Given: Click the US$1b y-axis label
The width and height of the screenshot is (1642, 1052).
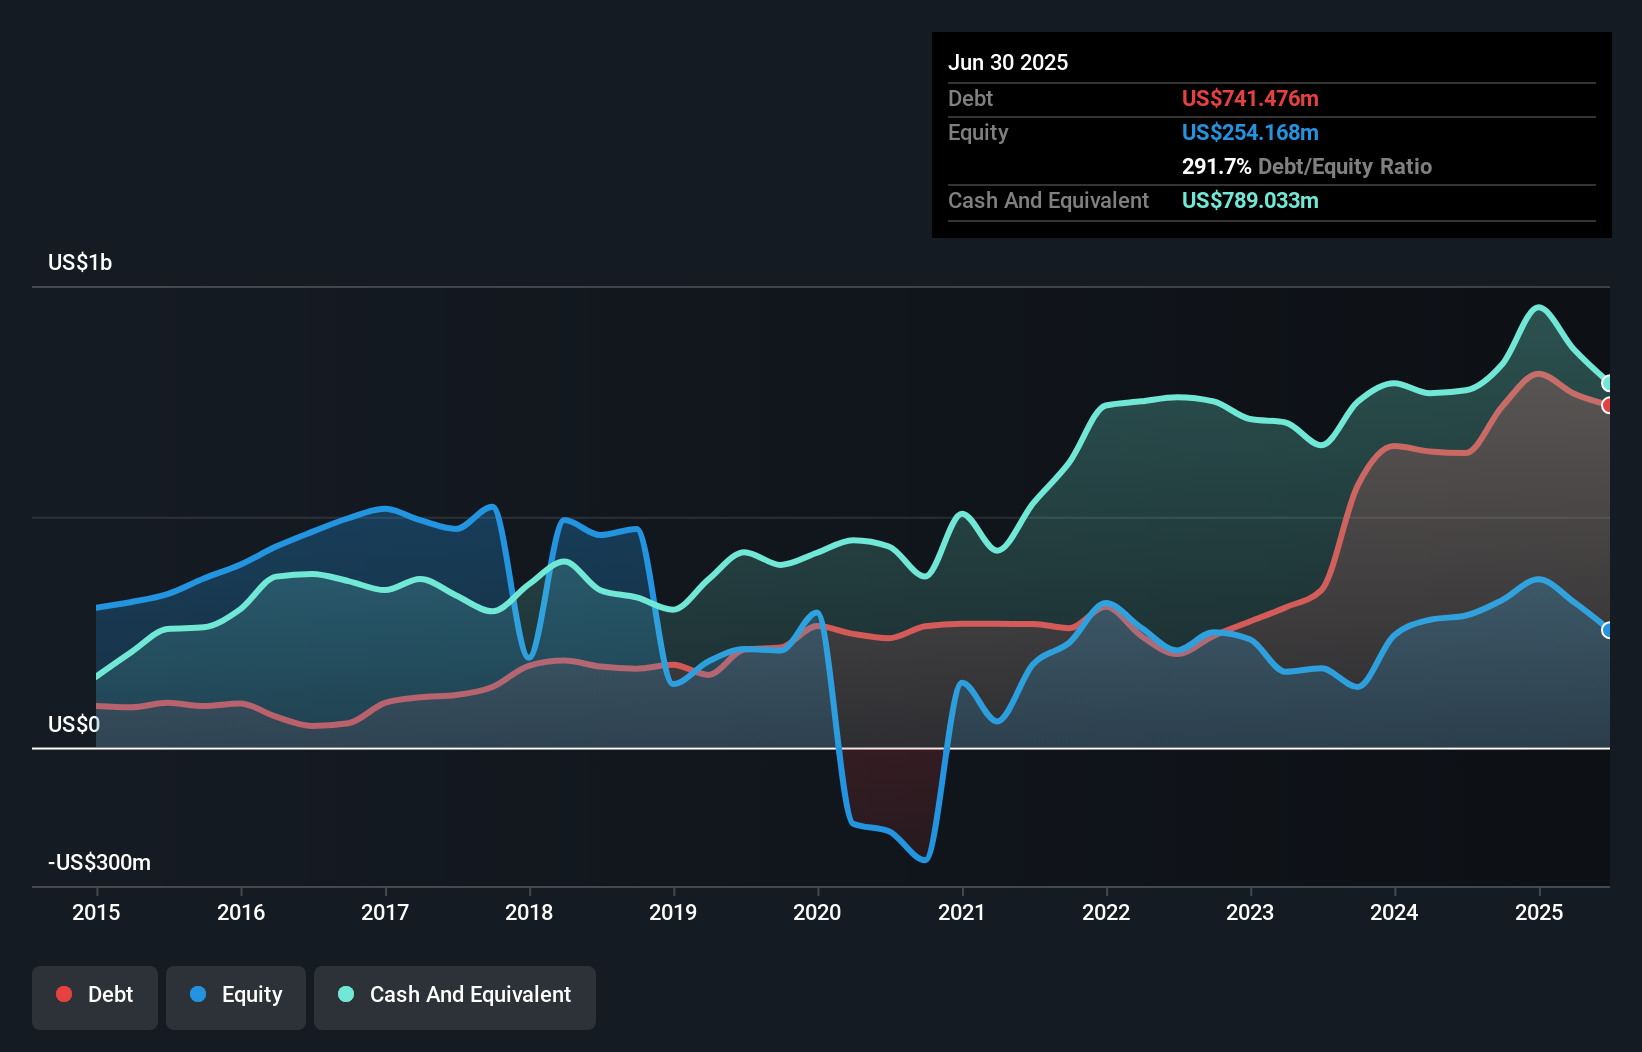Looking at the screenshot, I should pyautogui.click(x=80, y=263).
